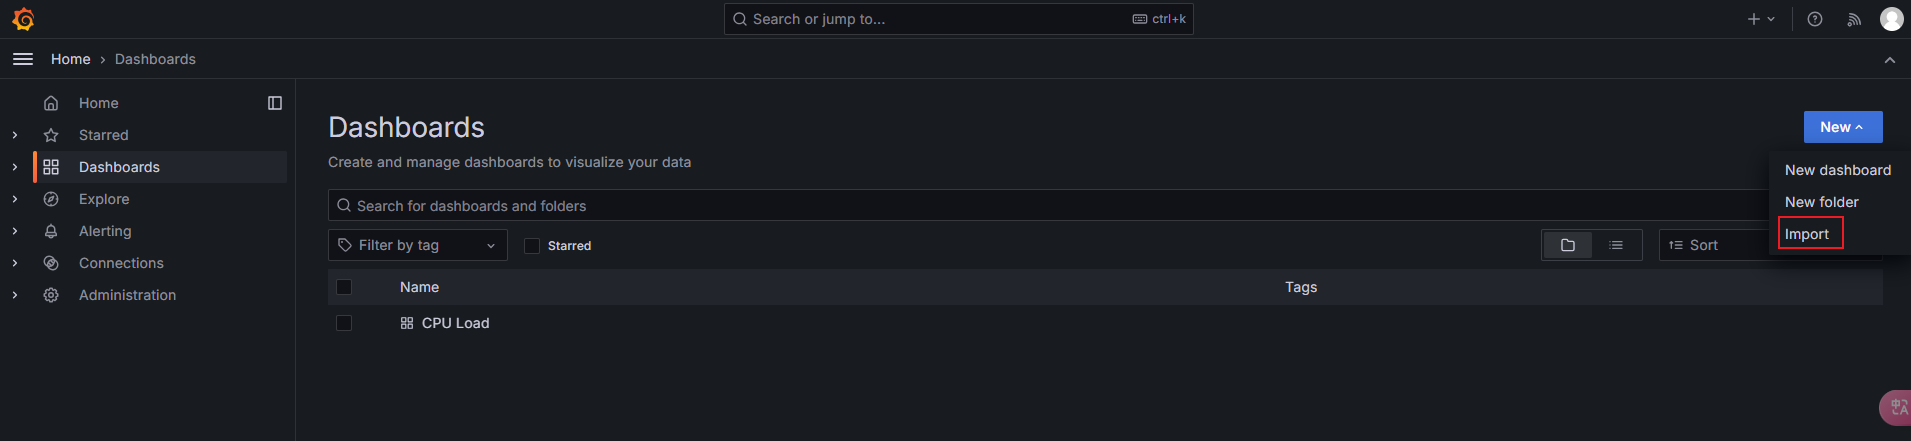Select Import from the New menu
The height and width of the screenshot is (441, 1911).
coord(1807,234)
